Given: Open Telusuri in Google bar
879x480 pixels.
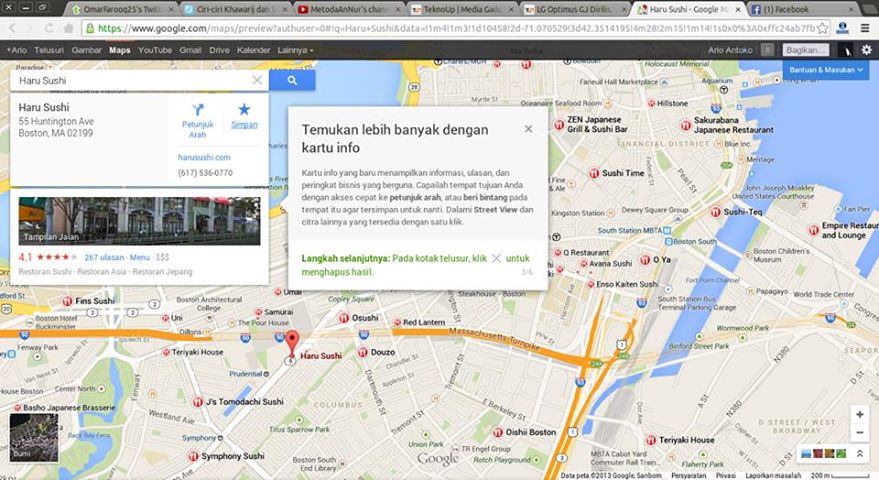Looking at the screenshot, I should click(x=49, y=50).
